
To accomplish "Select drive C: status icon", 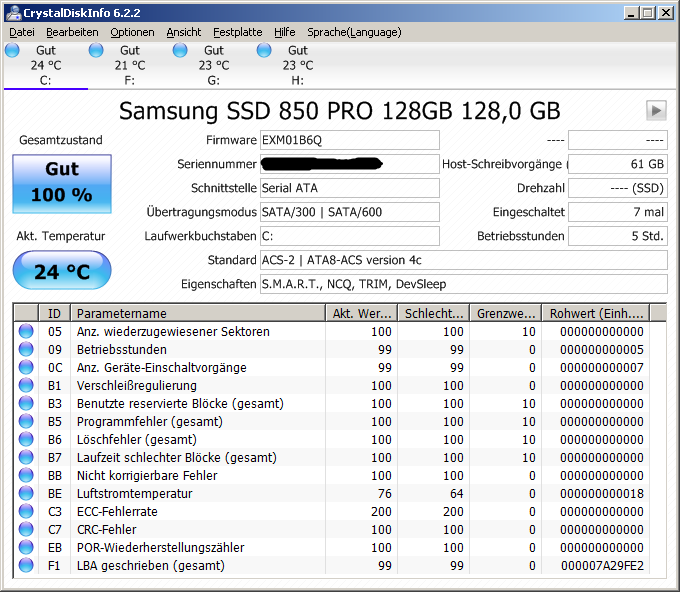I will [x=12, y=50].
